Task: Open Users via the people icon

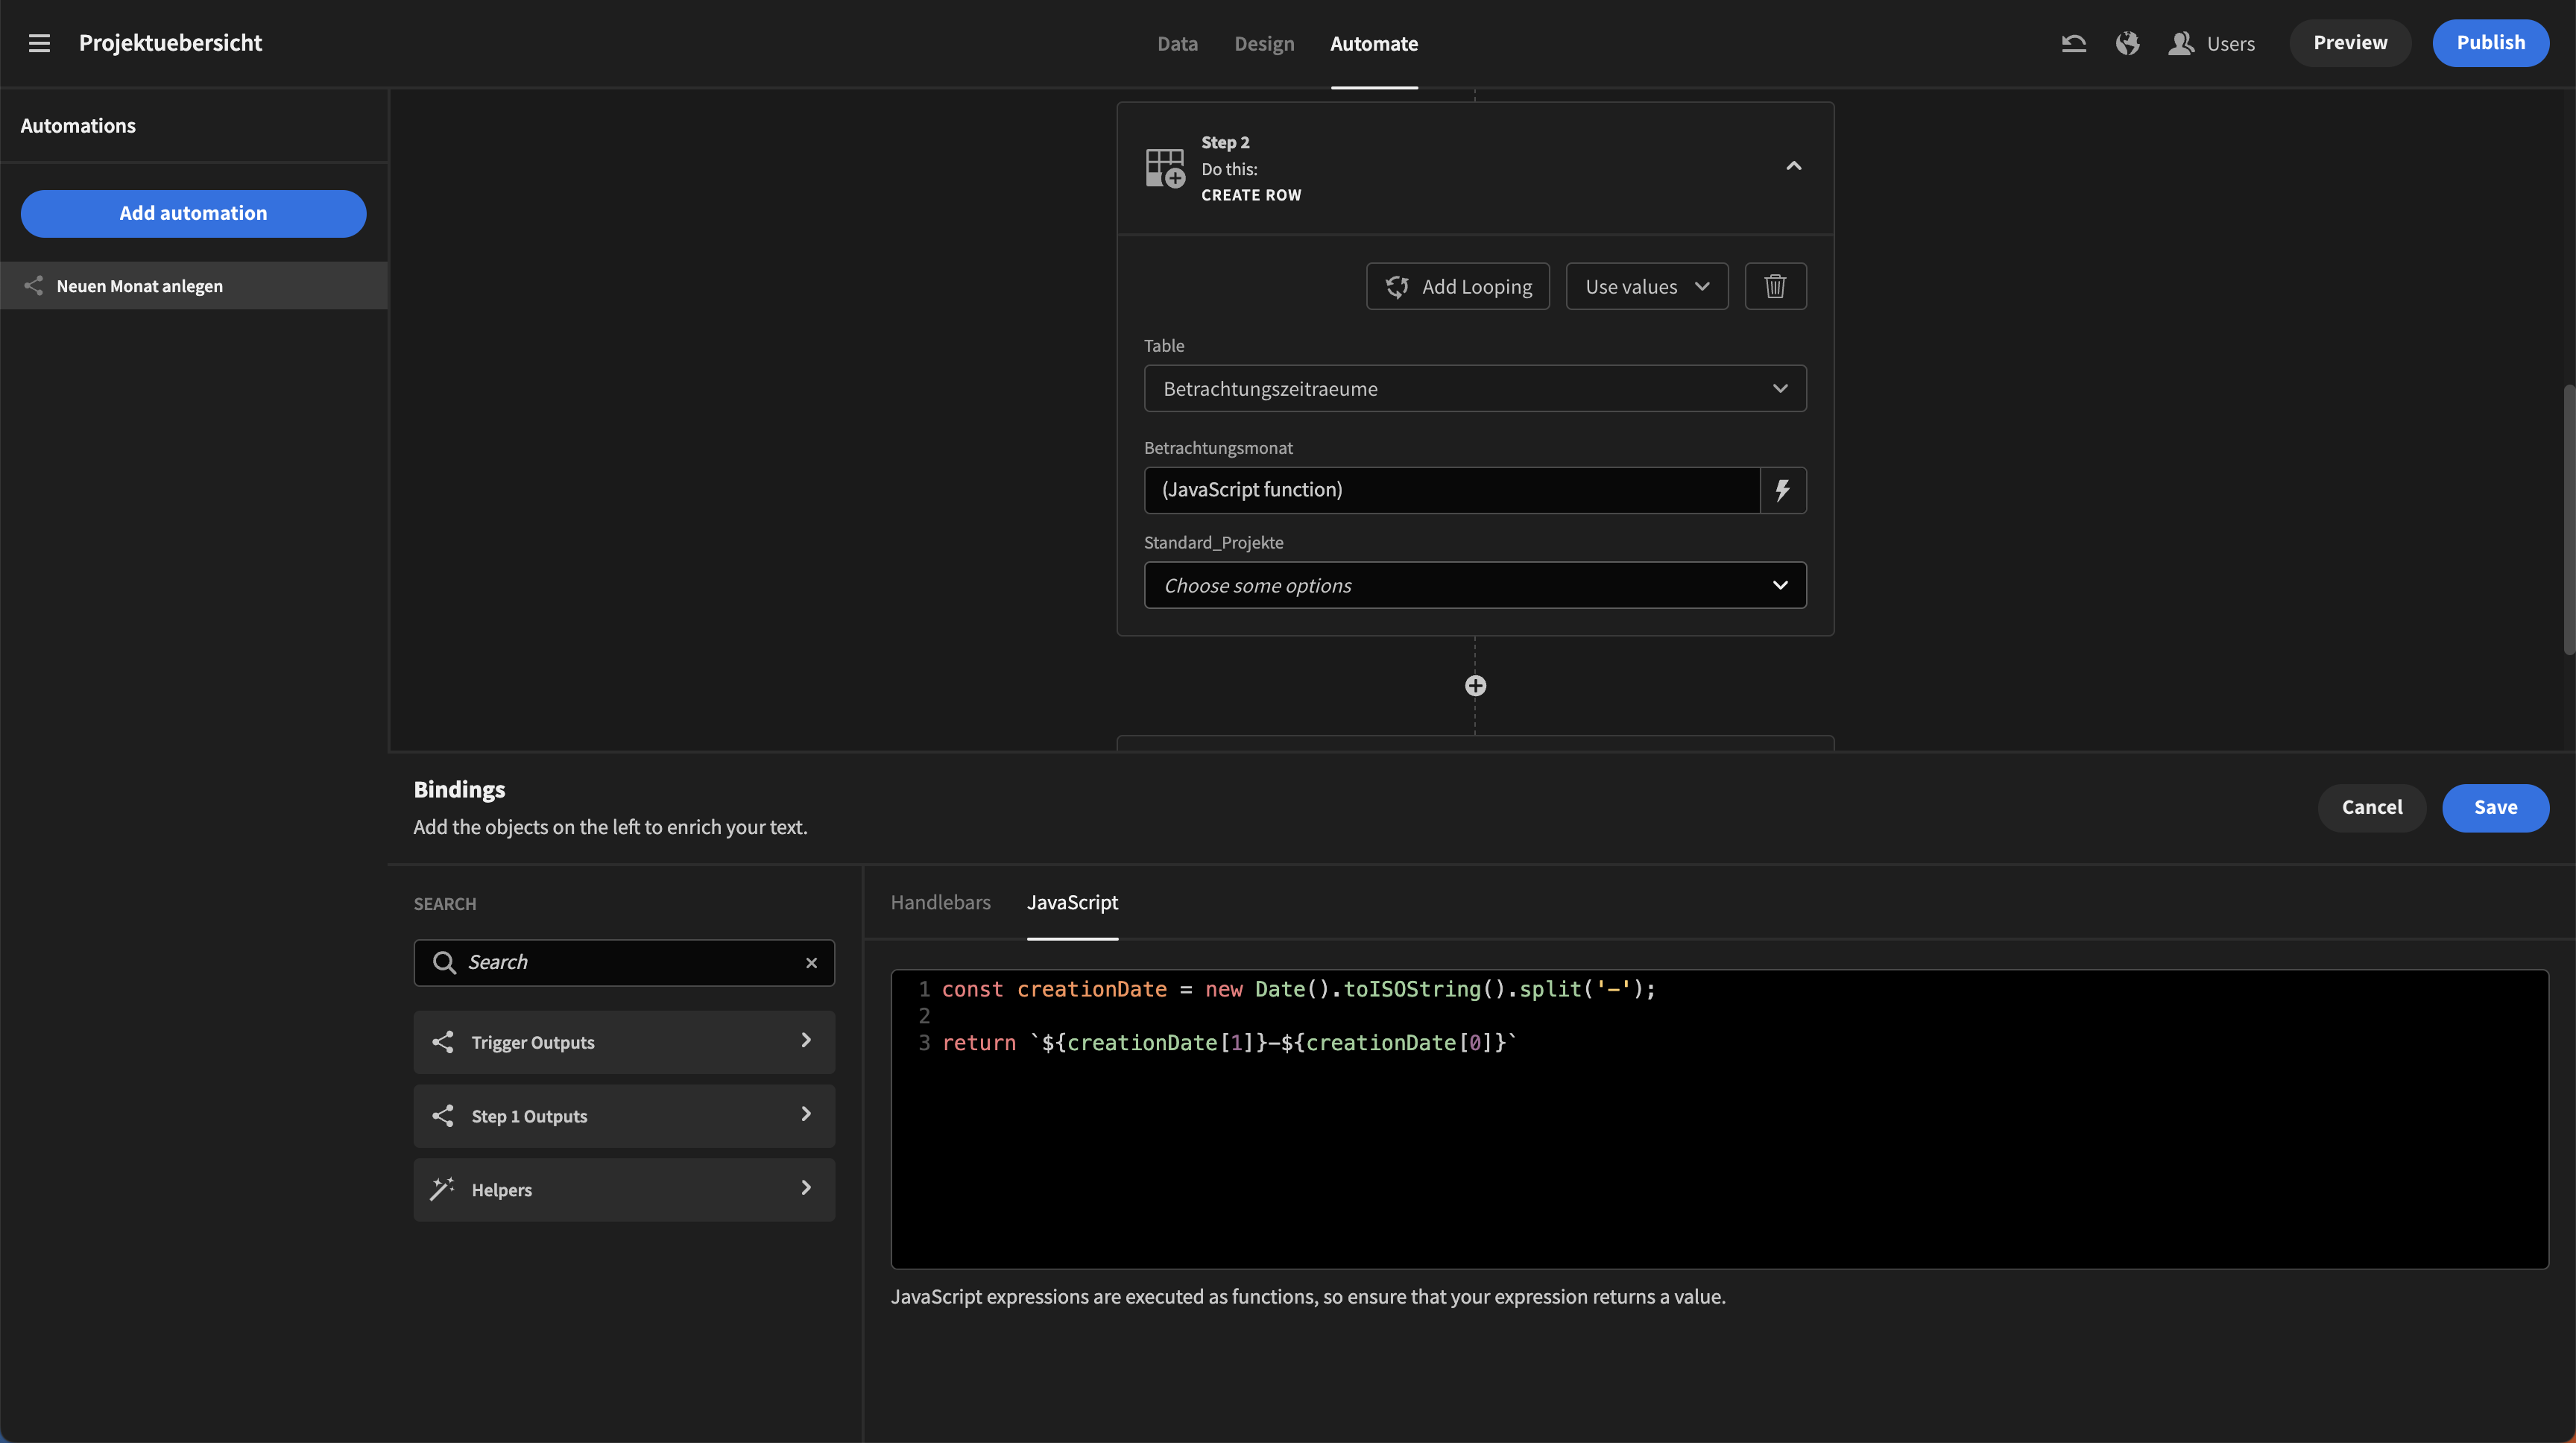Action: 2180,43
